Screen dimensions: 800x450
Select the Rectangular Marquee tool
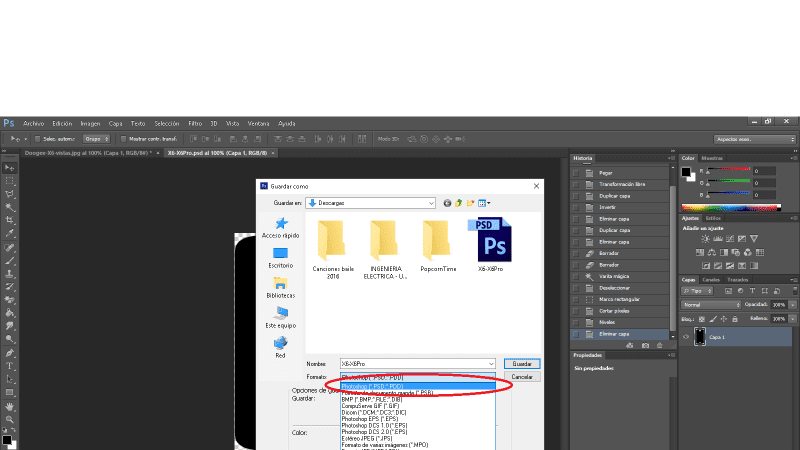pyautogui.click(x=10, y=181)
